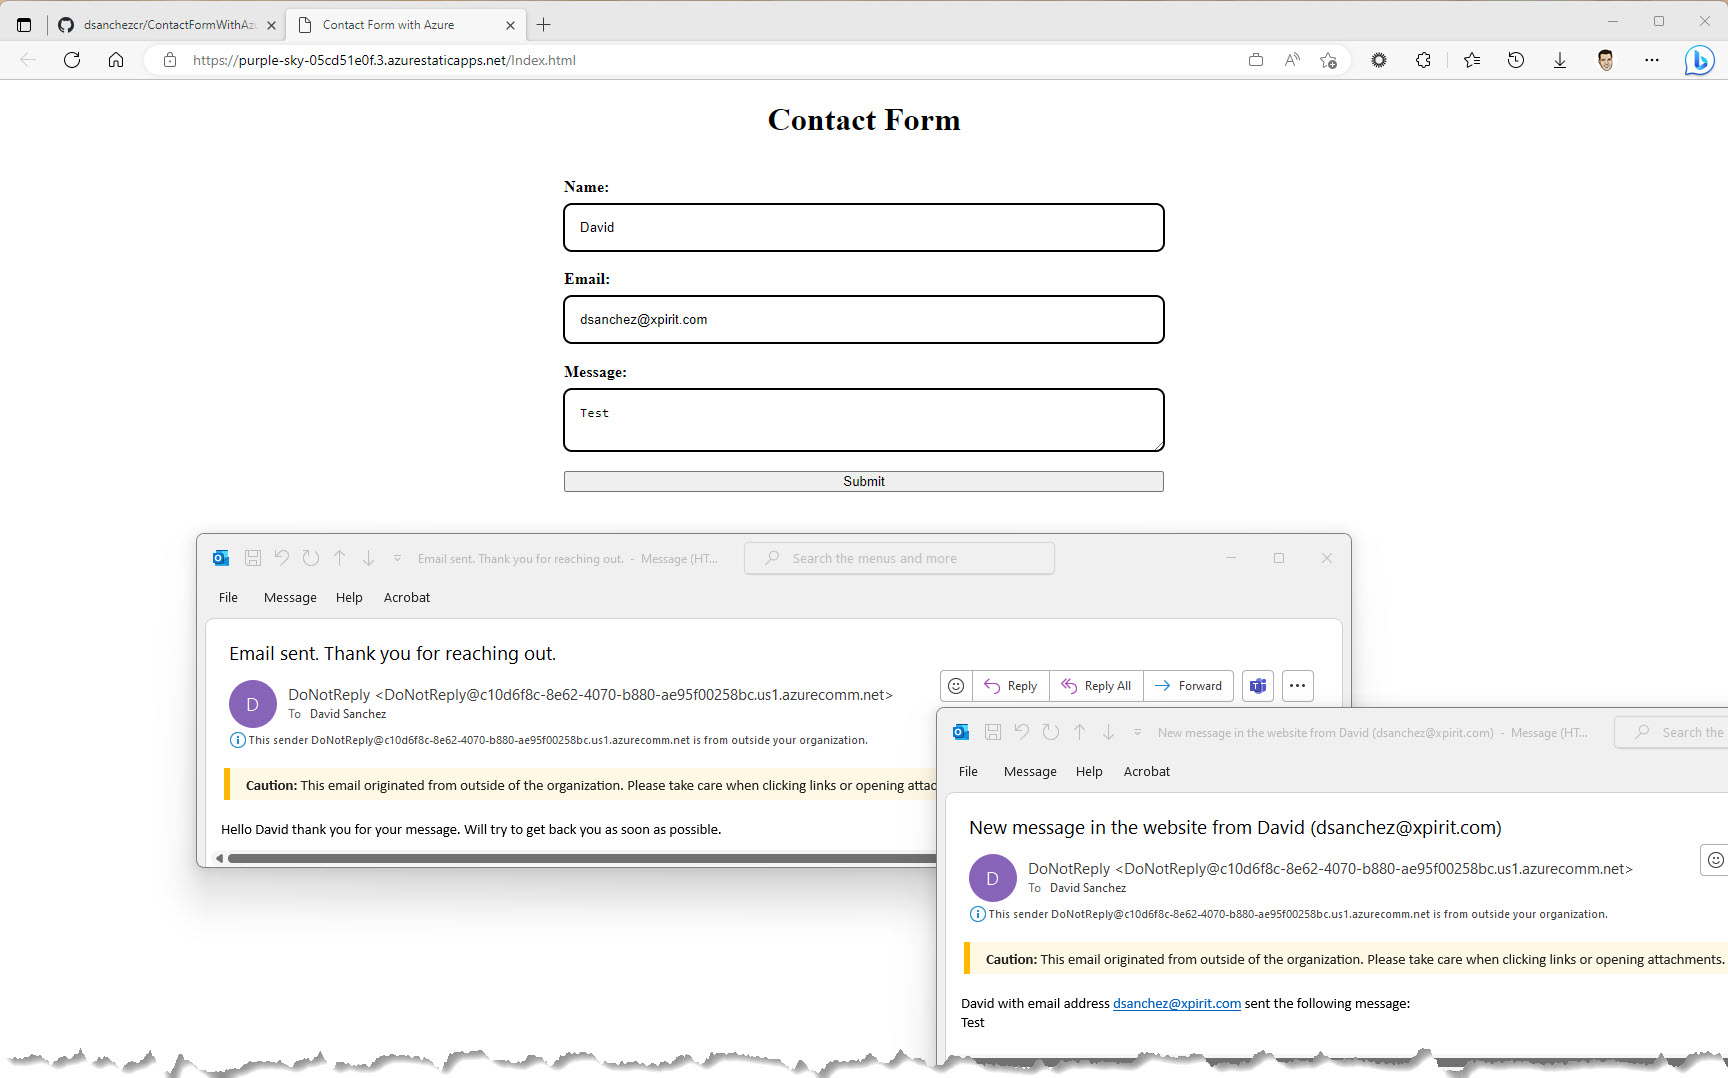Expand the Customize Quick Access Toolbar chevron

point(397,558)
